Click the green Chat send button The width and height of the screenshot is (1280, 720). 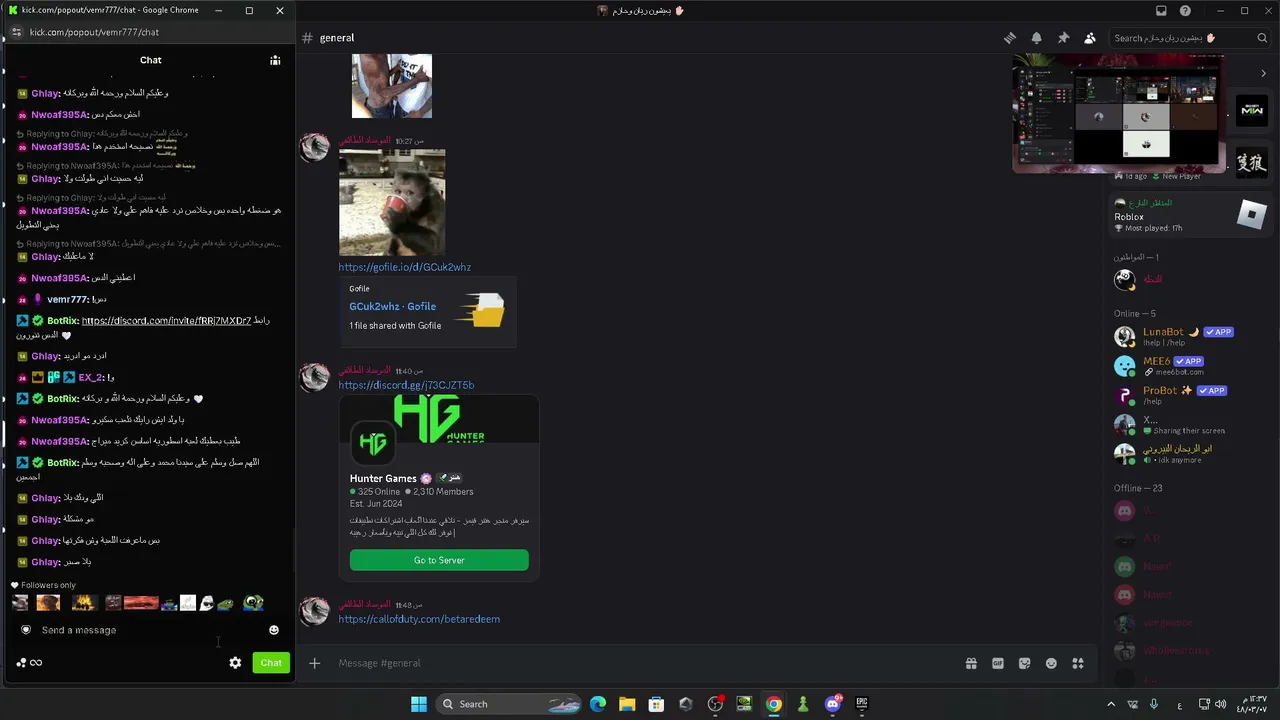(271, 663)
